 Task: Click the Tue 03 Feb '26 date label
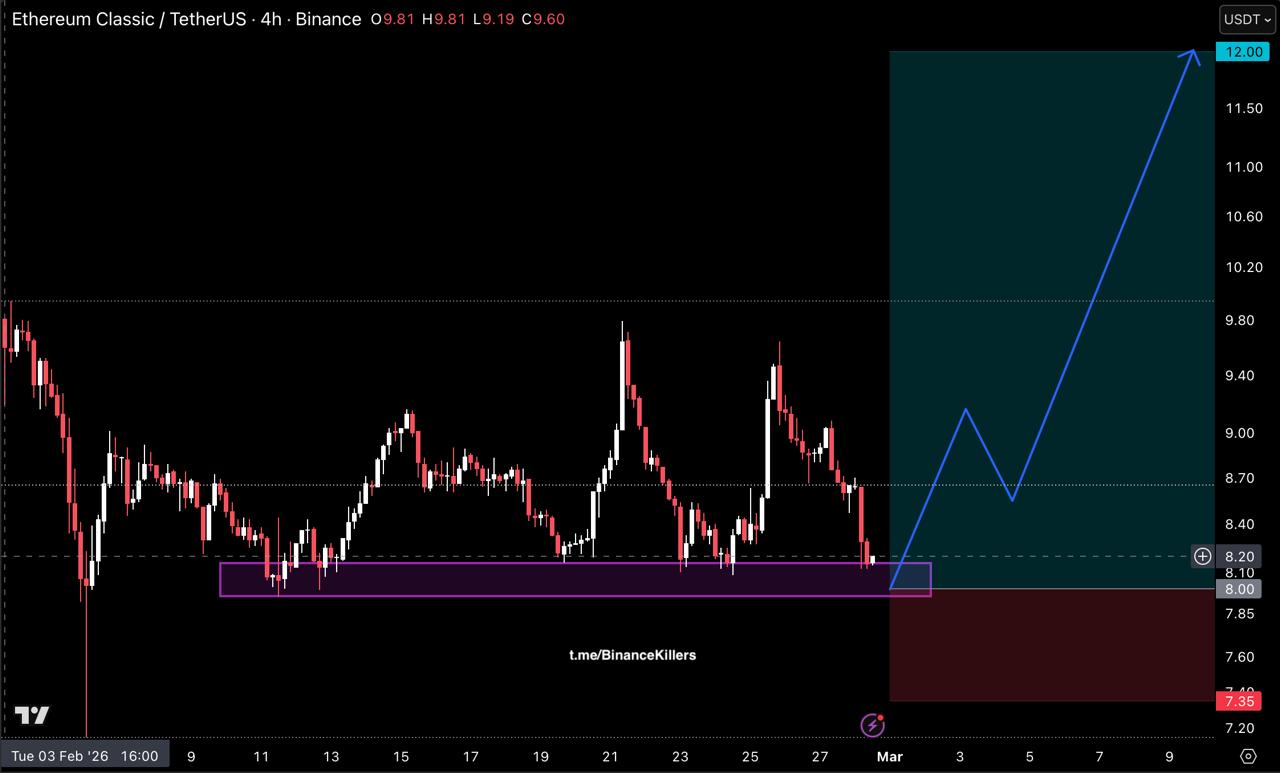[84, 756]
